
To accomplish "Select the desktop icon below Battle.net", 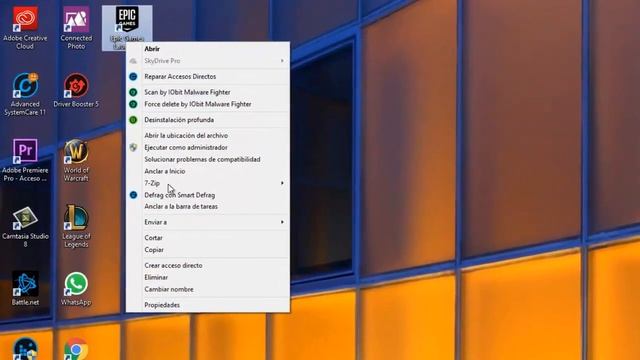I will 25,349.
